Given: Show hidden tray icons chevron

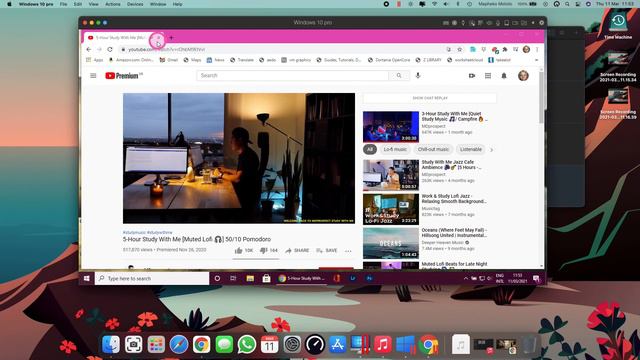Looking at the screenshot, I should coord(465,278).
